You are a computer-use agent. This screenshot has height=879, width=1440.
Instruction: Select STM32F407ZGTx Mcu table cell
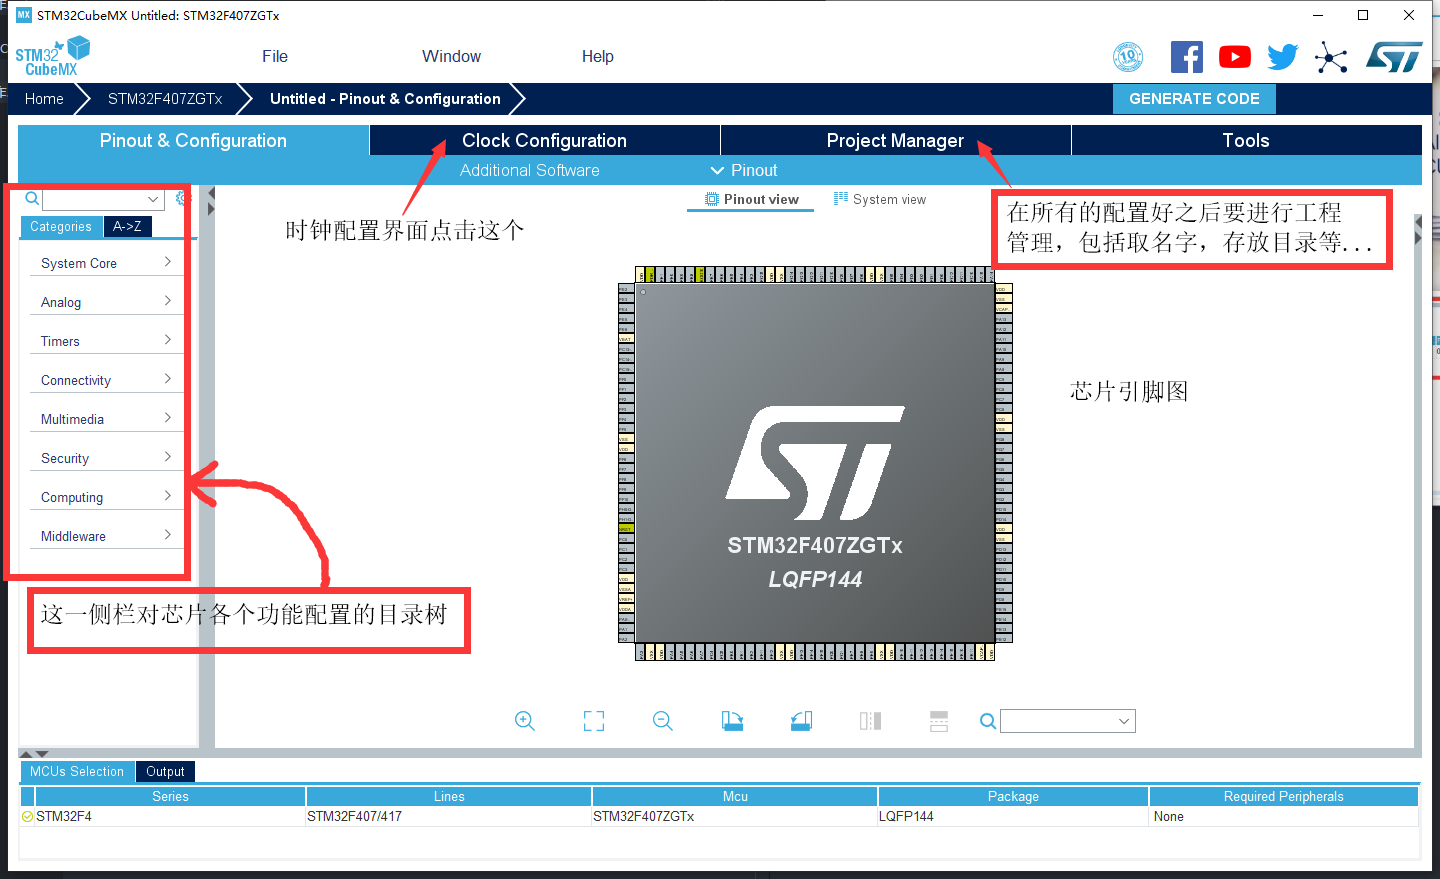coord(735,816)
